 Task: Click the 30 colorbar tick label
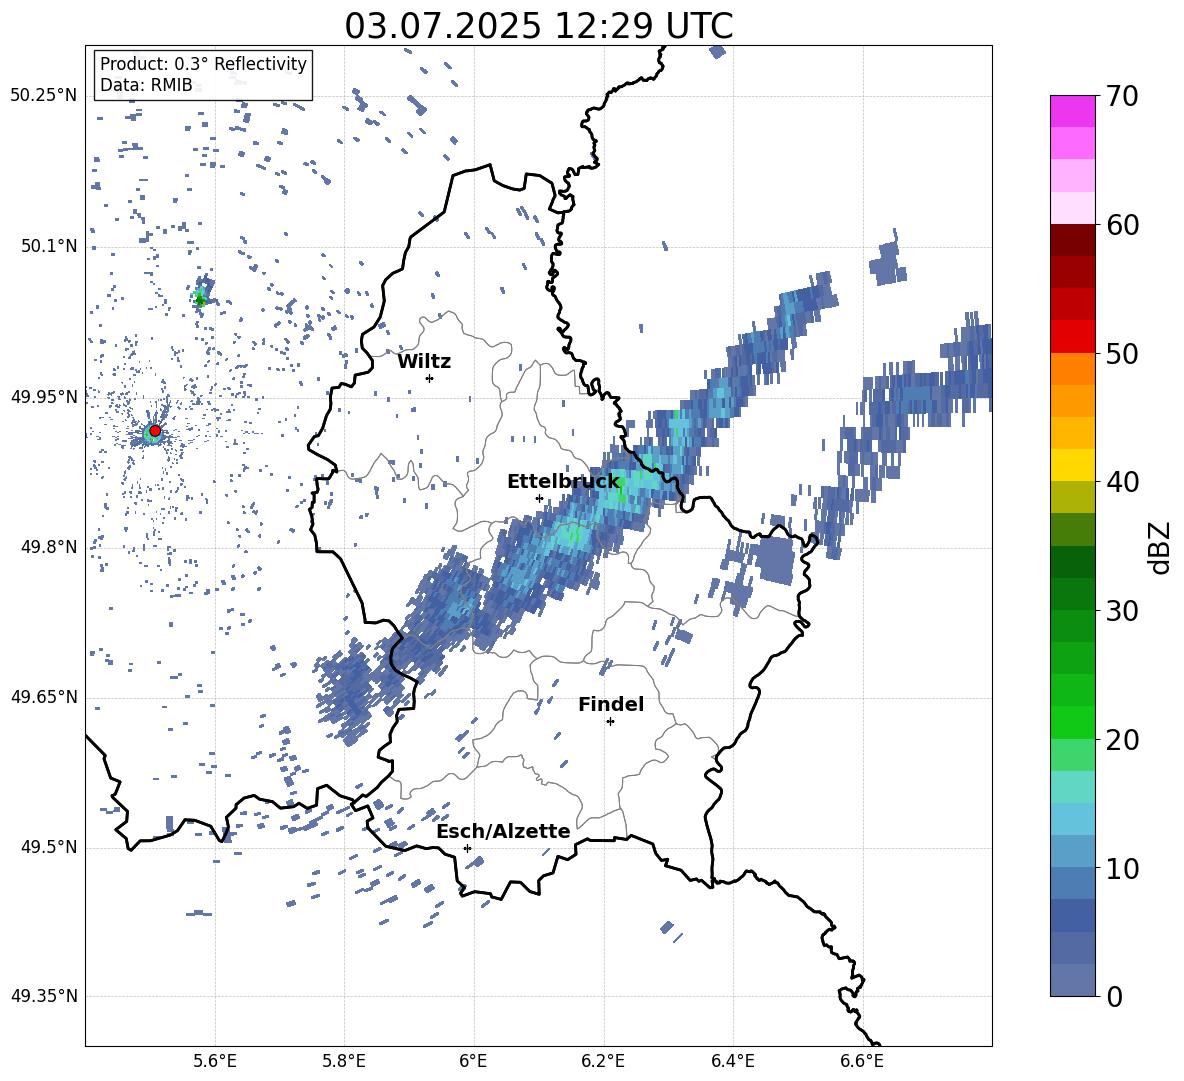[x=1122, y=611]
